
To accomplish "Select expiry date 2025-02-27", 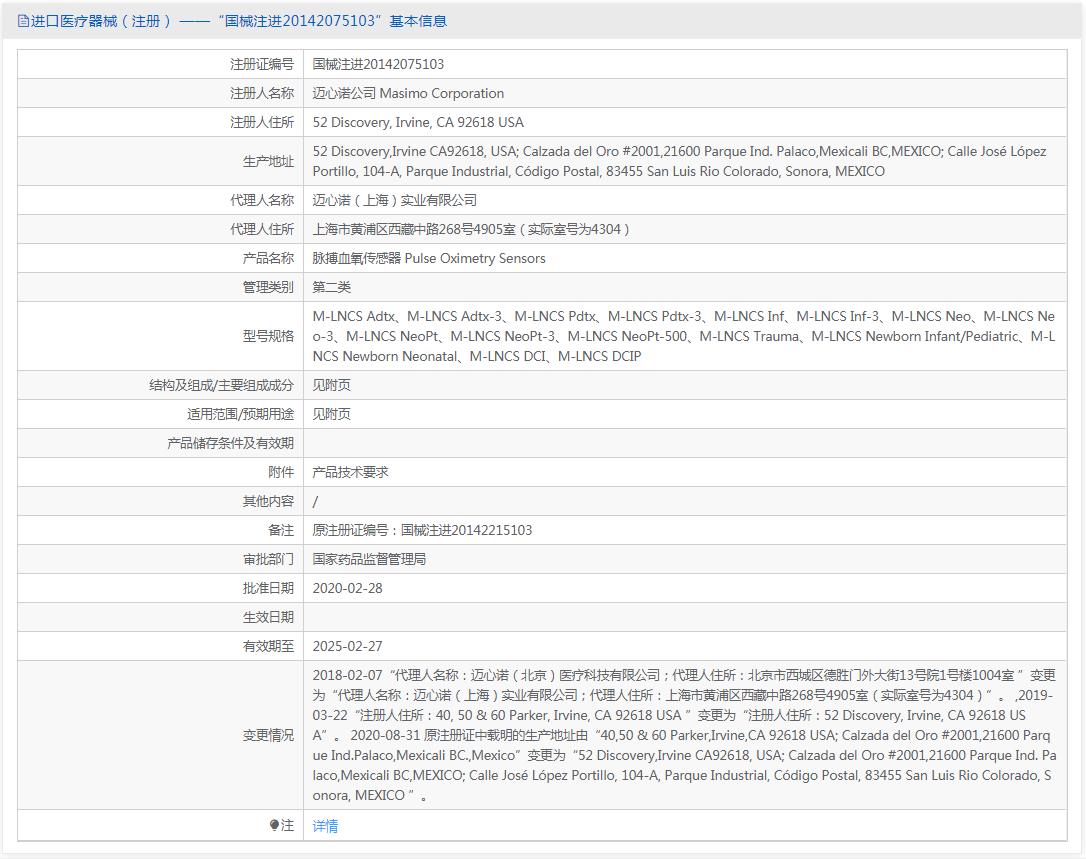I will point(348,647).
